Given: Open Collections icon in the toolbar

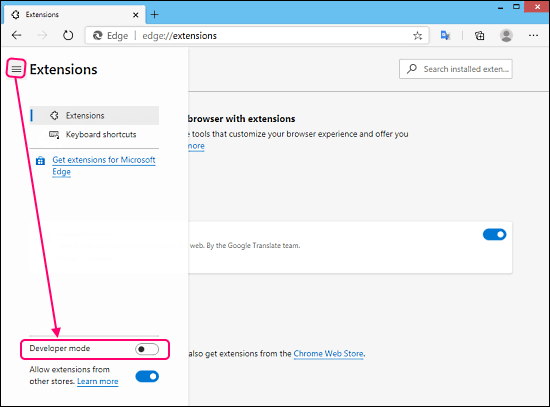Looking at the screenshot, I should [x=479, y=35].
